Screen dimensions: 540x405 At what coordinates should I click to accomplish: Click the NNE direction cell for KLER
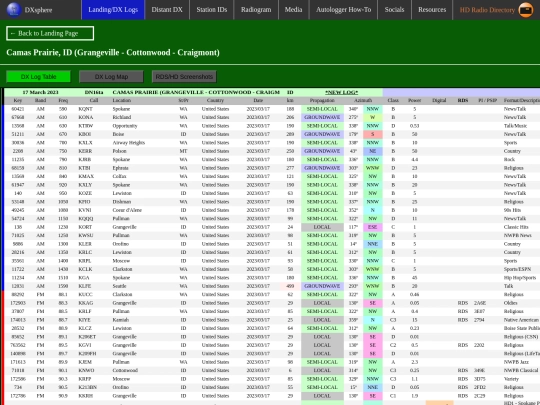373,244
